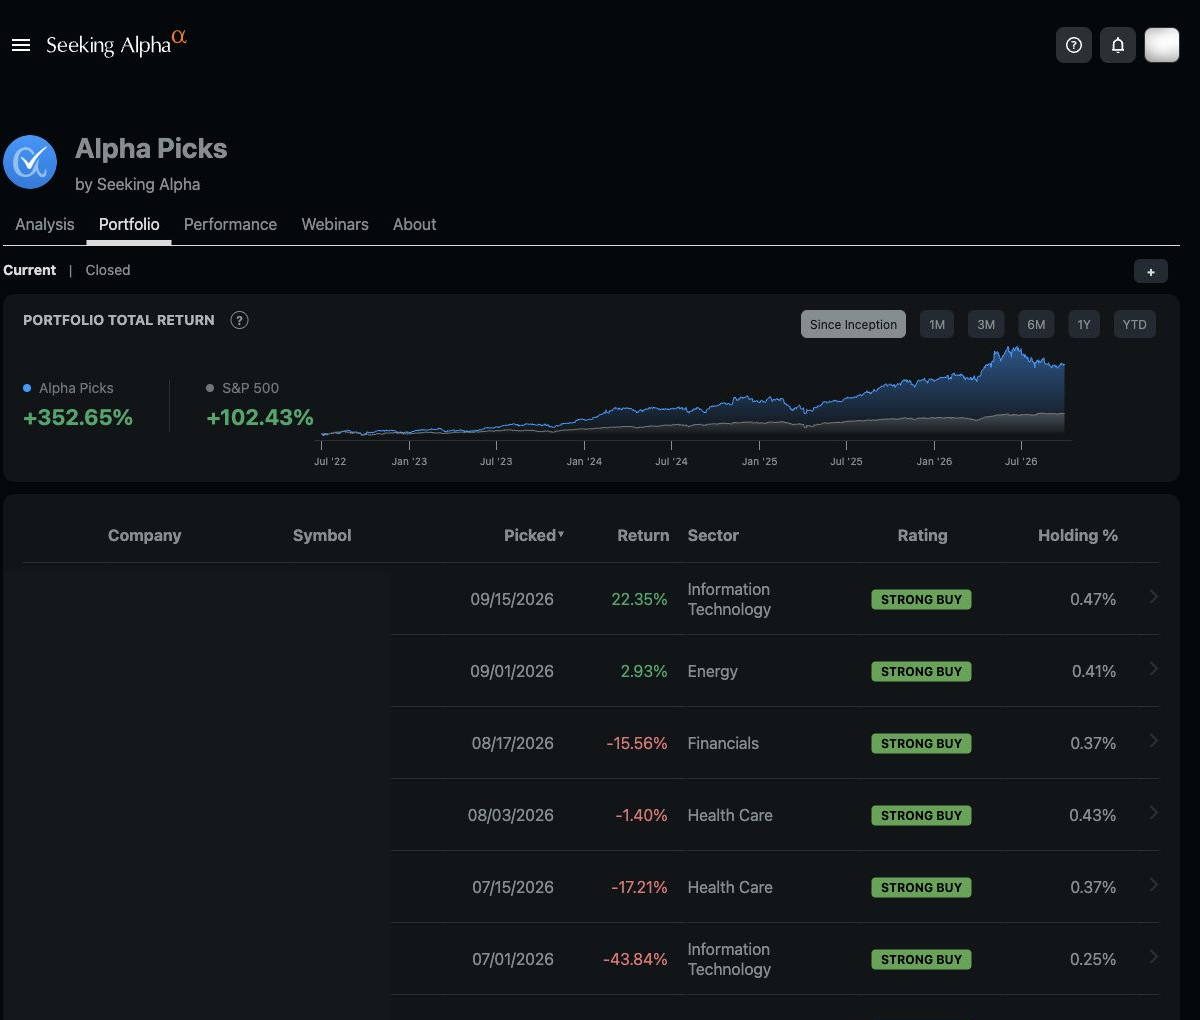
Task: Open the hamburger navigation menu
Action: pyautogui.click(x=21, y=45)
